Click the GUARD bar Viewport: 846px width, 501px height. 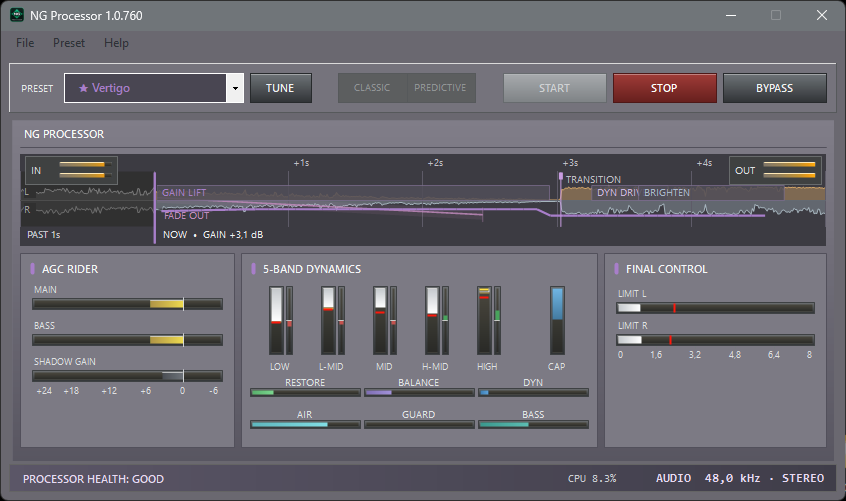tap(419, 424)
